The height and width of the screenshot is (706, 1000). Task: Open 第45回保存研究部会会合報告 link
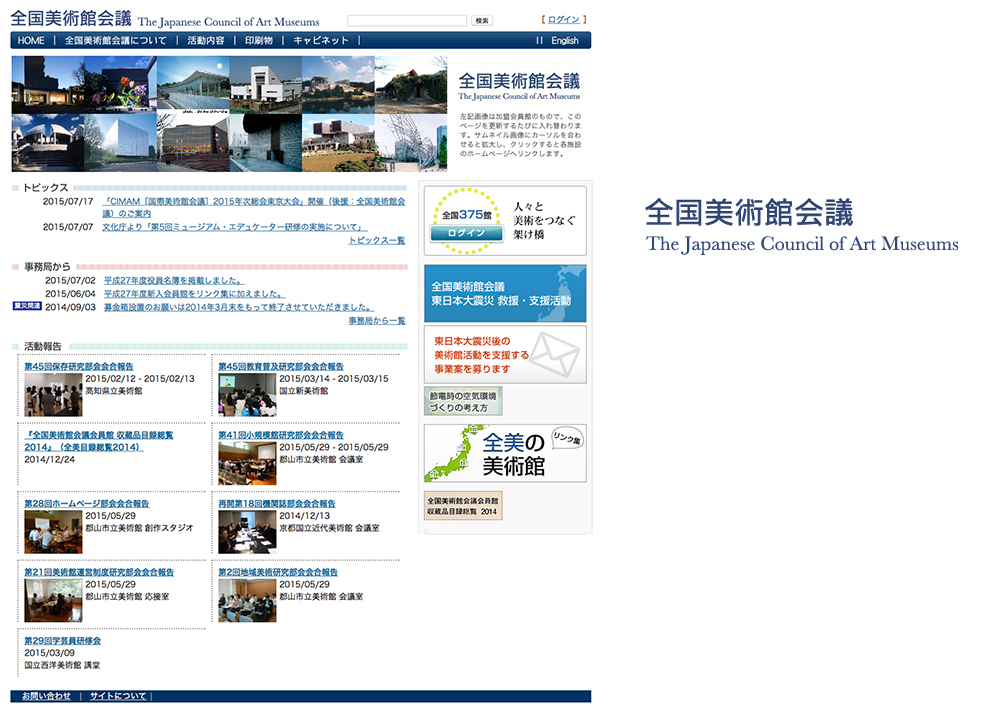tap(79, 367)
